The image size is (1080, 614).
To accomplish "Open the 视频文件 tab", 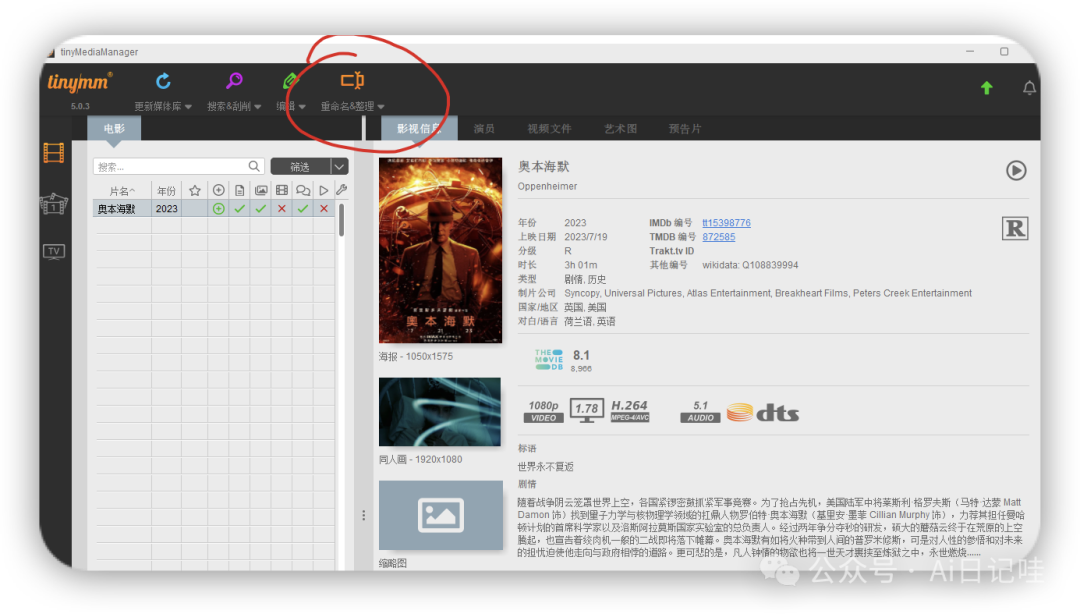I will pyautogui.click(x=550, y=129).
